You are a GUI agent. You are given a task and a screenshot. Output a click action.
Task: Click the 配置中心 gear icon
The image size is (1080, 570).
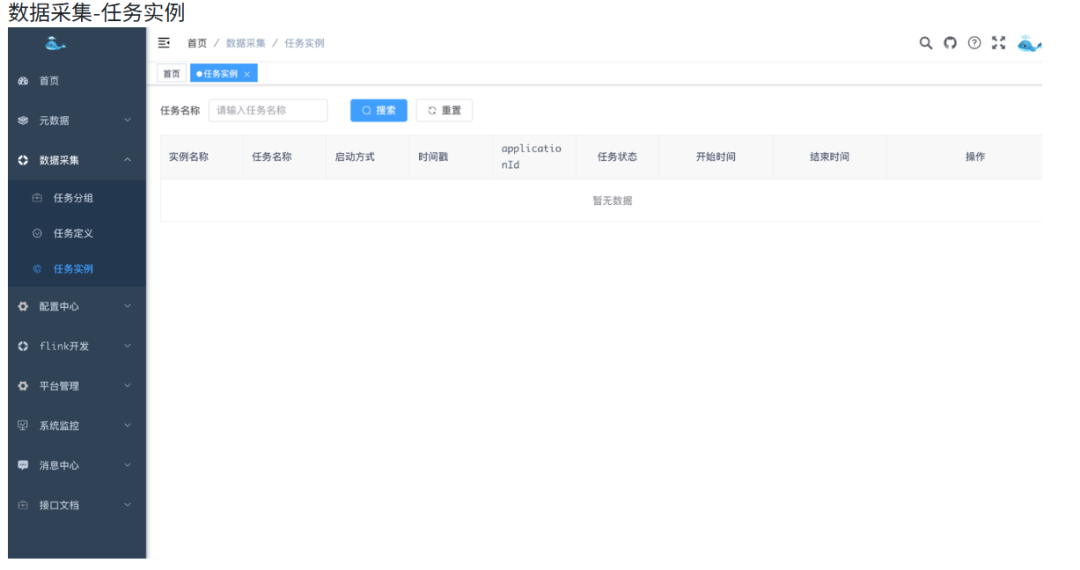pyautogui.click(x=23, y=306)
